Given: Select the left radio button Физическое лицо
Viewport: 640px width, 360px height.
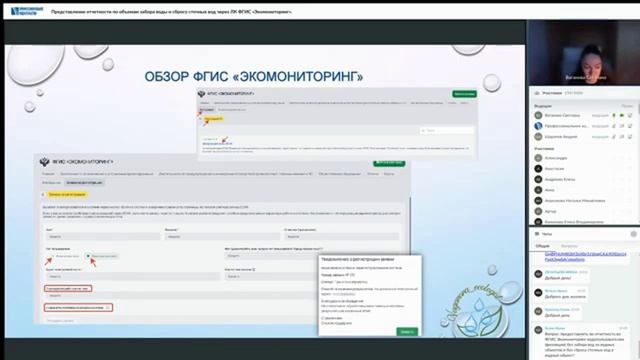Looking at the screenshot, I should (52, 256).
